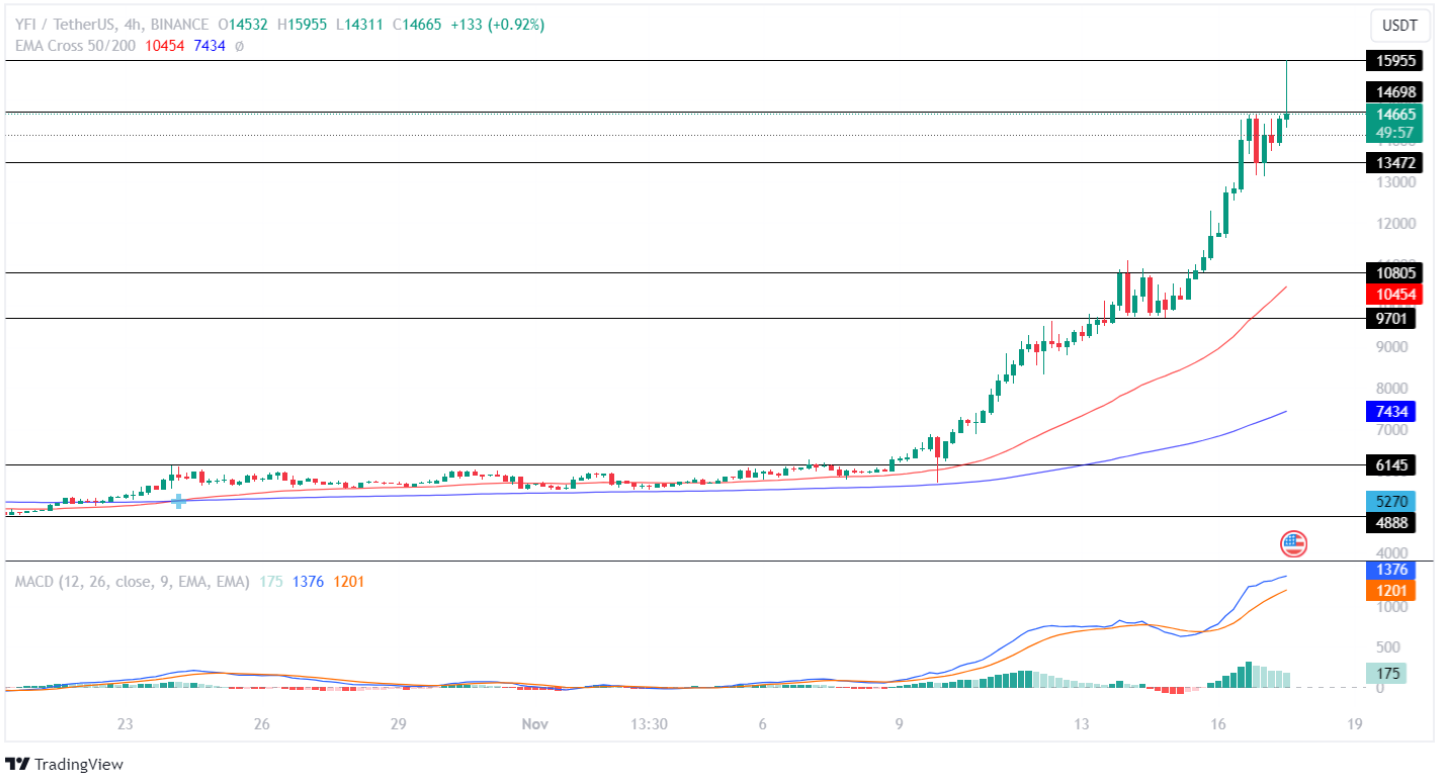The image size is (1441, 777).
Task: Click the 15955 horizontal line price label
Action: coord(1393,61)
